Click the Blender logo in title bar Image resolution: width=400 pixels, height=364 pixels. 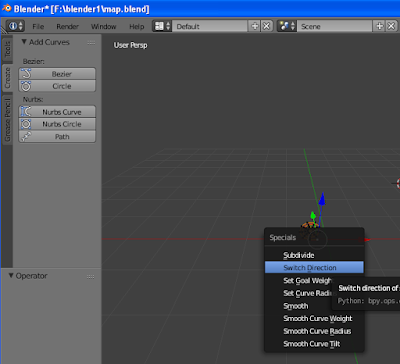click(x=6, y=8)
